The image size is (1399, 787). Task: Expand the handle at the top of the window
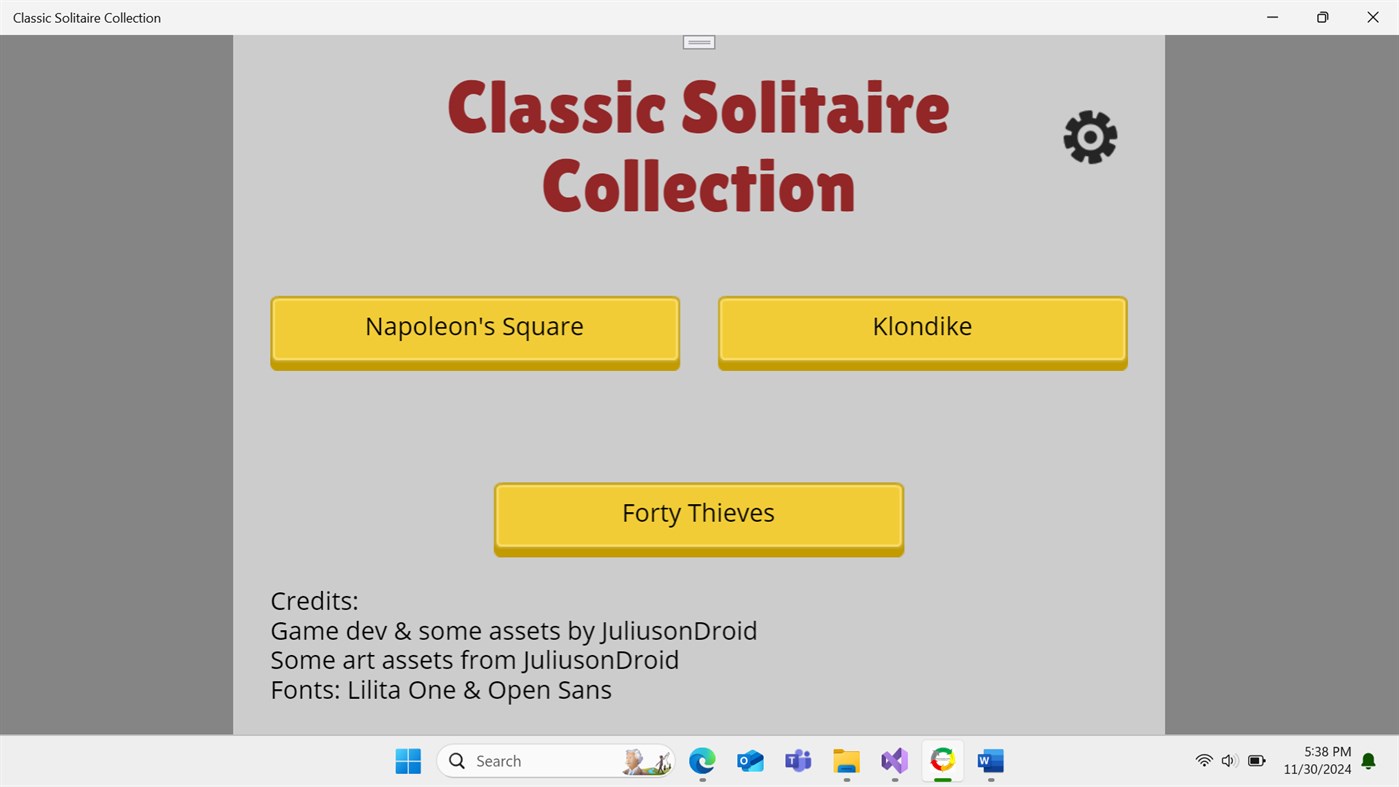pyautogui.click(x=698, y=41)
